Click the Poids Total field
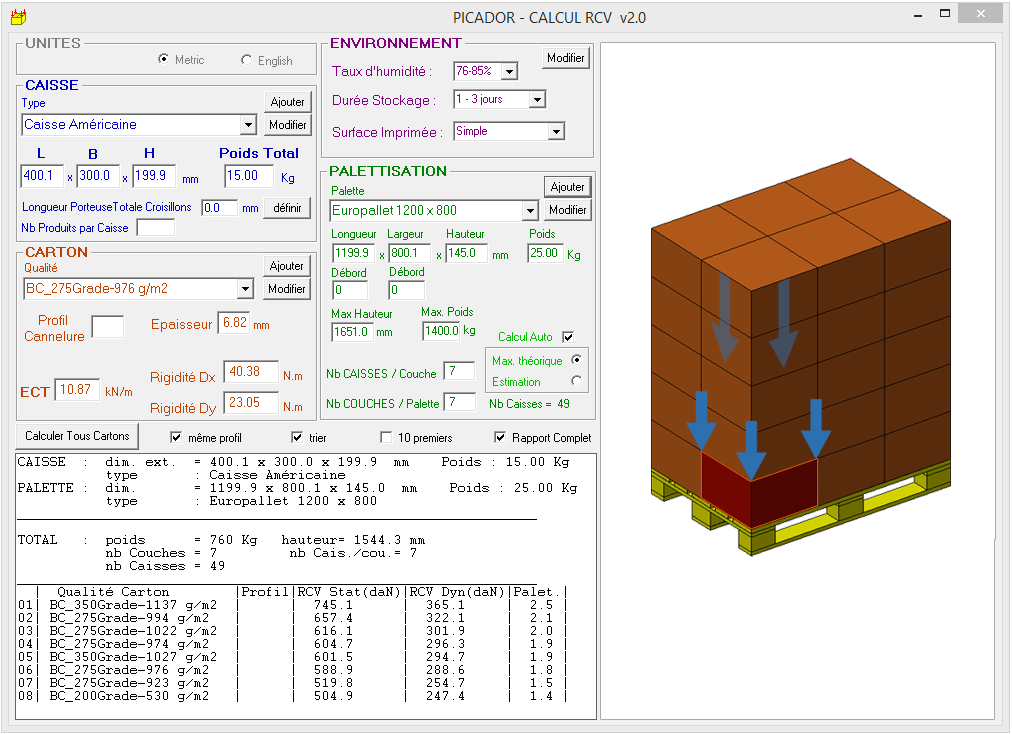The height and width of the screenshot is (734, 1012). [x=248, y=176]
